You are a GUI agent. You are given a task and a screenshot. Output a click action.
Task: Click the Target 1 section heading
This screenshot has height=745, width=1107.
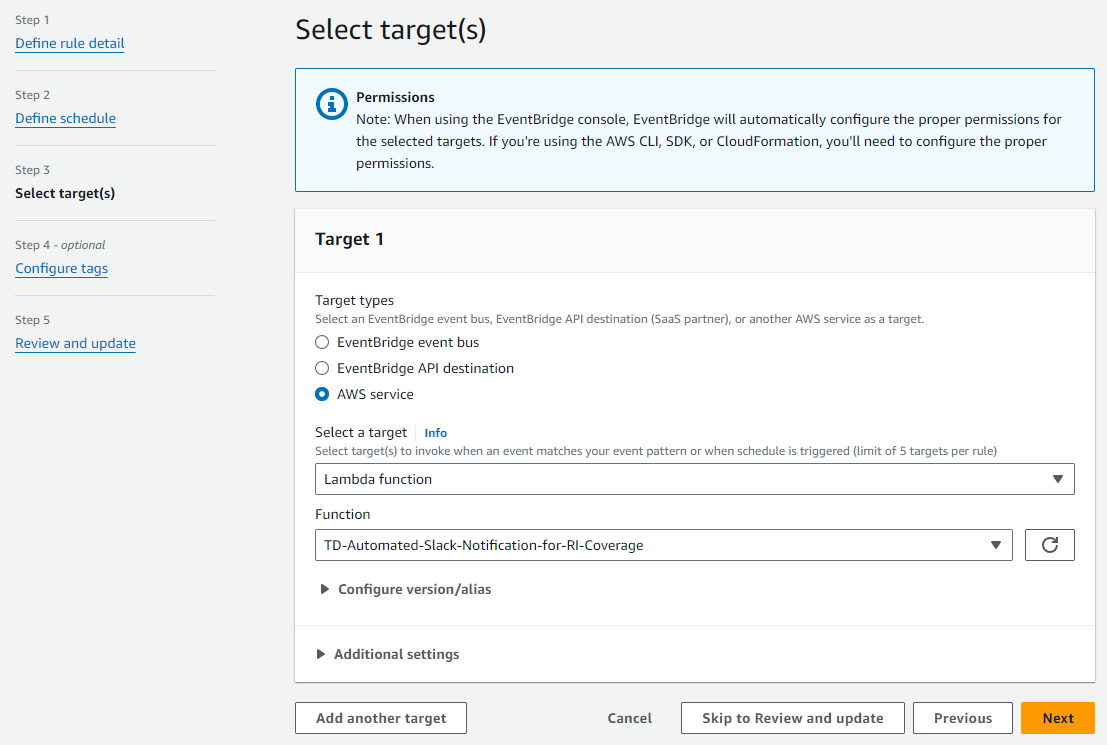349,239
